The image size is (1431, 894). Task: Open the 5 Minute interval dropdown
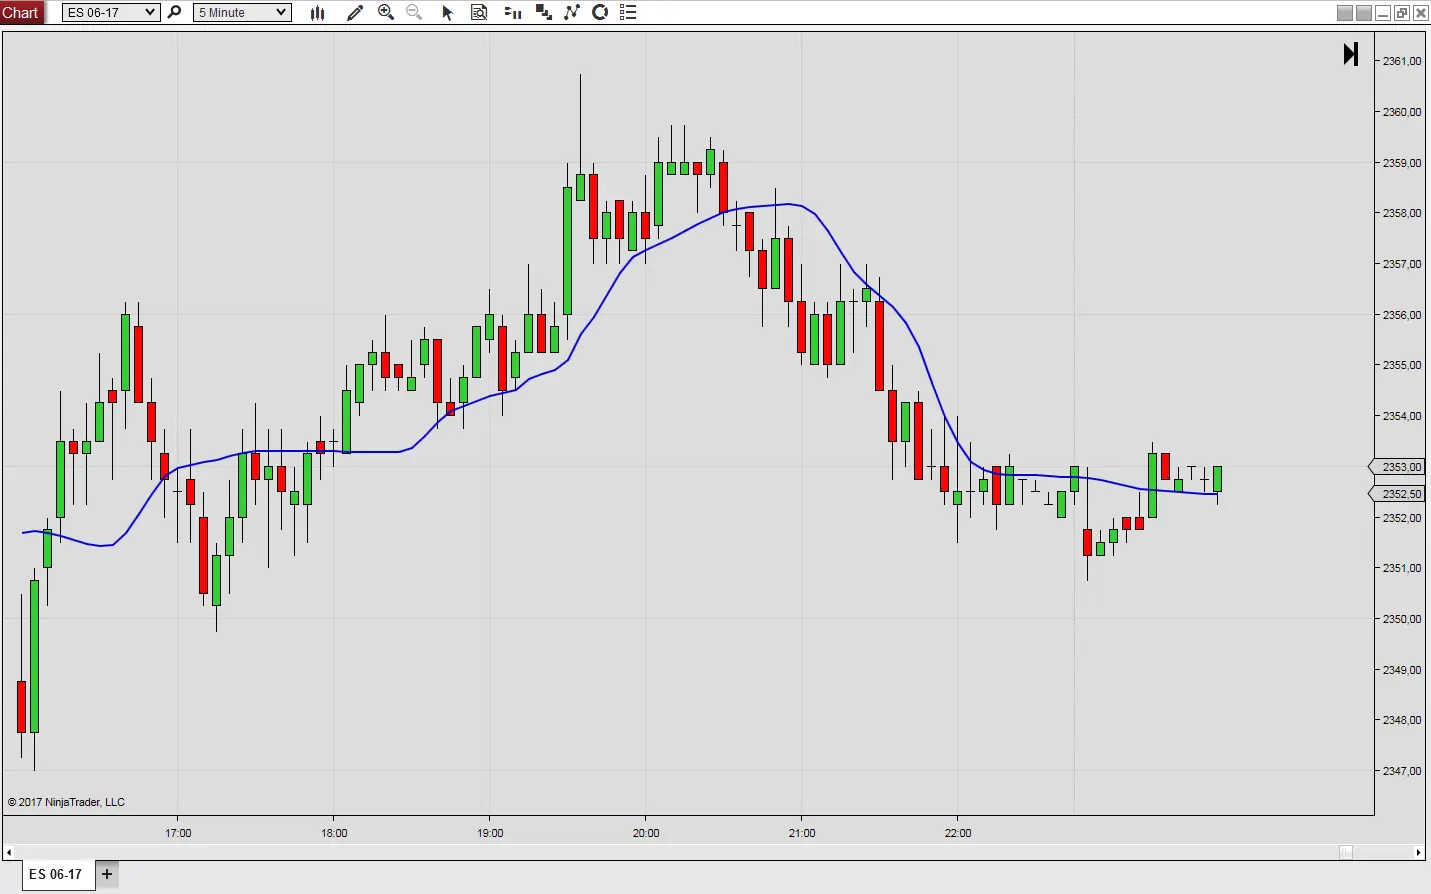[242, 12]
